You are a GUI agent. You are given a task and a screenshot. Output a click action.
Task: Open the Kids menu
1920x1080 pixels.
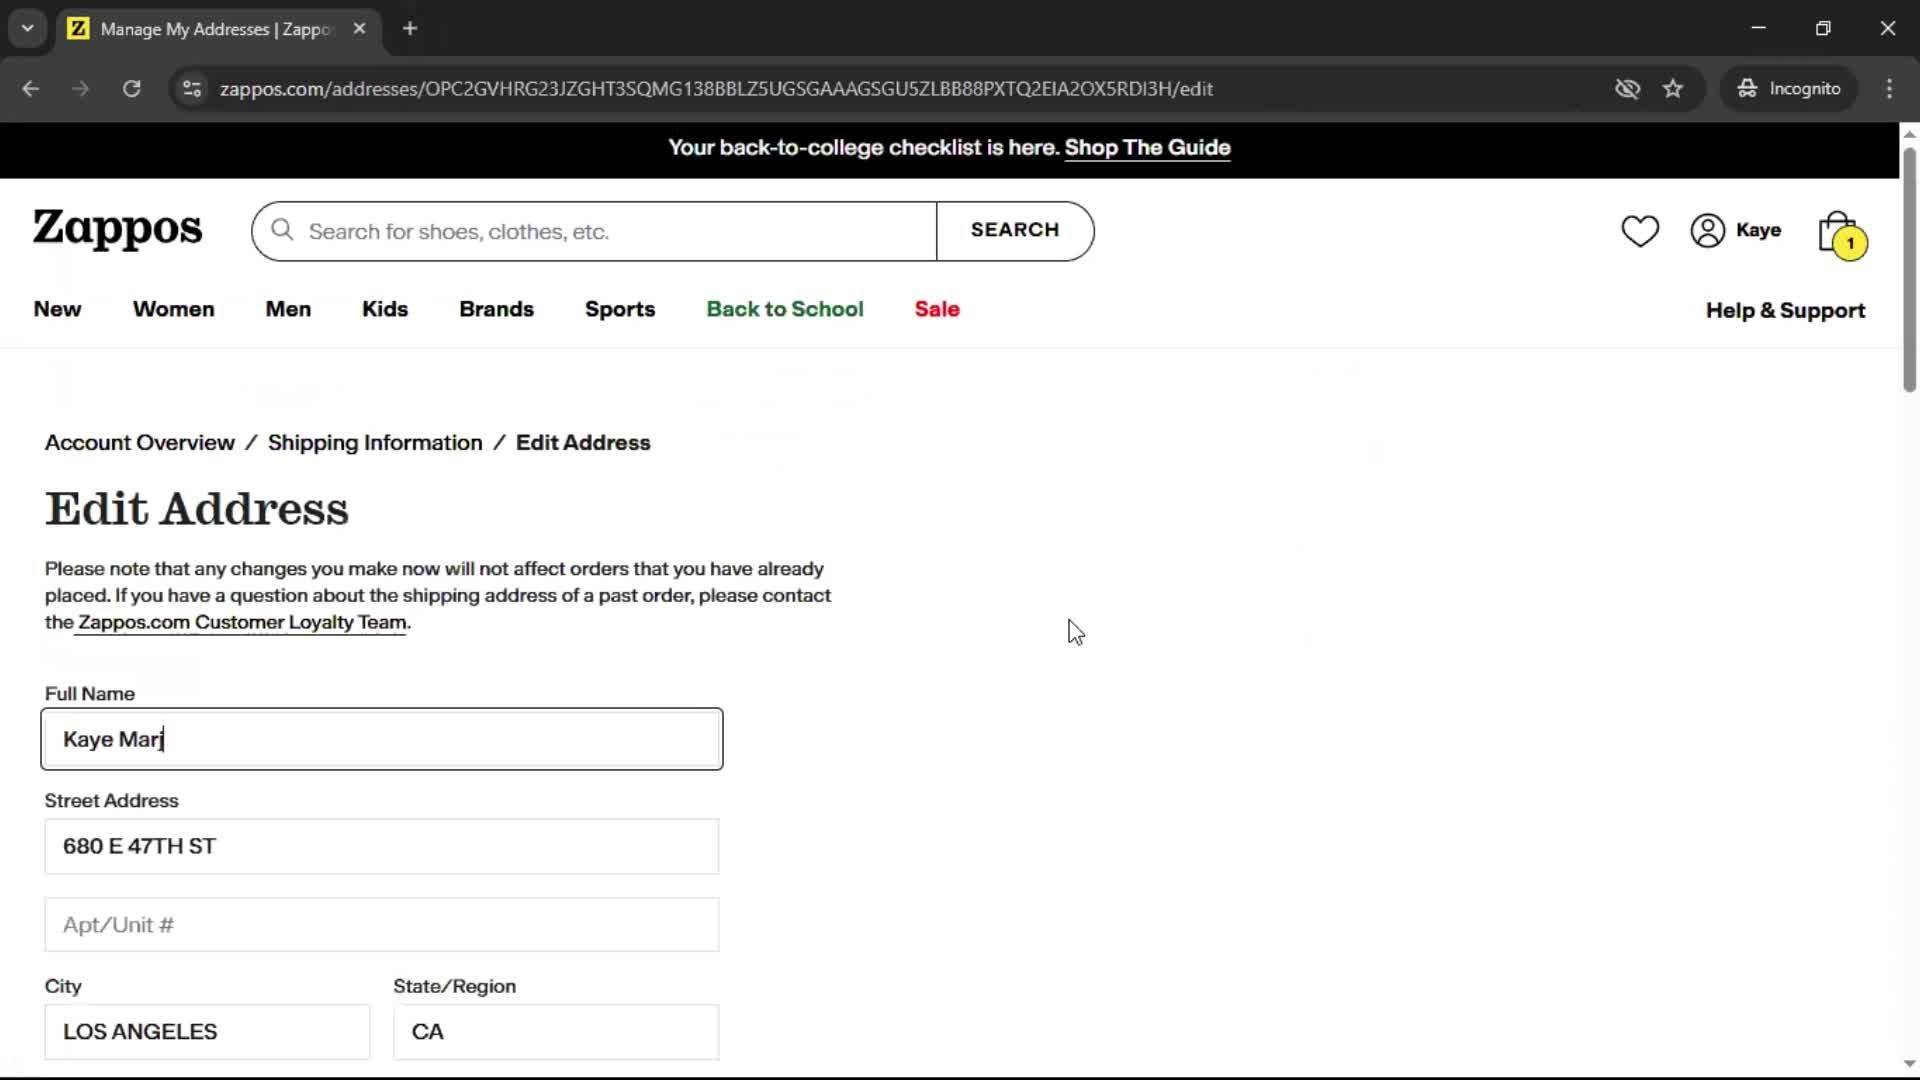pos(385,310)
